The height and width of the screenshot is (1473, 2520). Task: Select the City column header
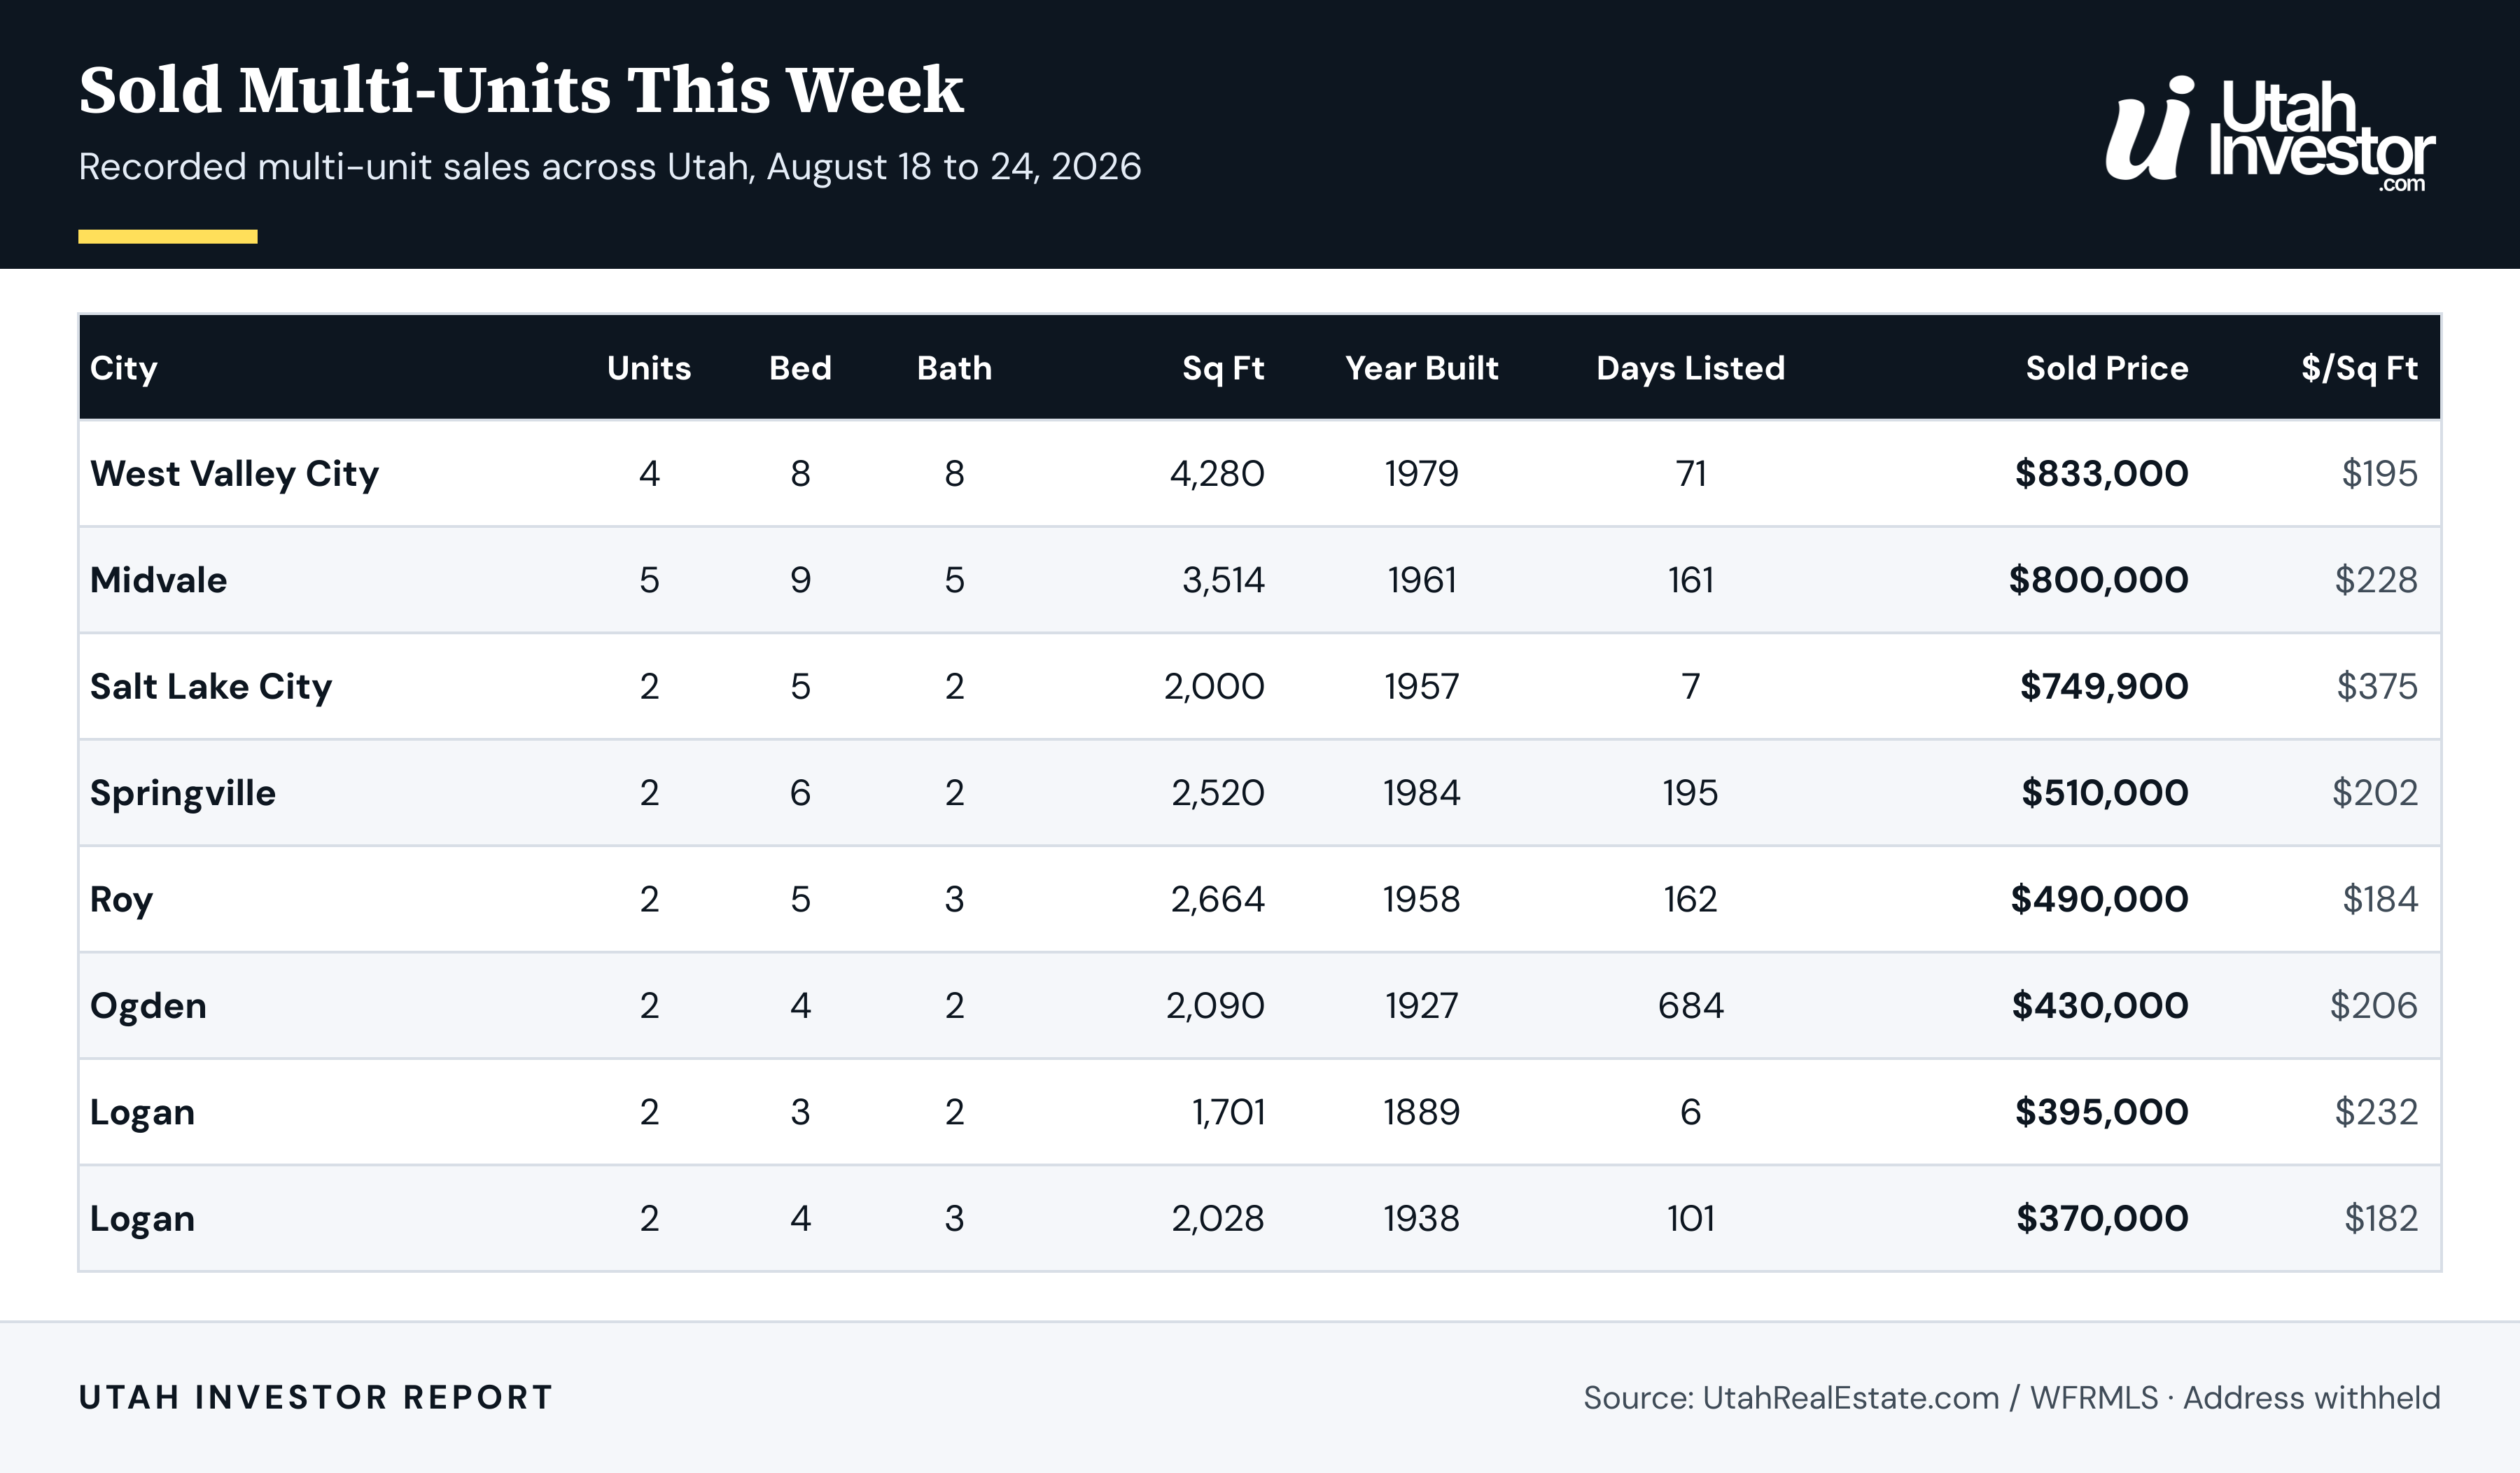click(x=124, y=368)
